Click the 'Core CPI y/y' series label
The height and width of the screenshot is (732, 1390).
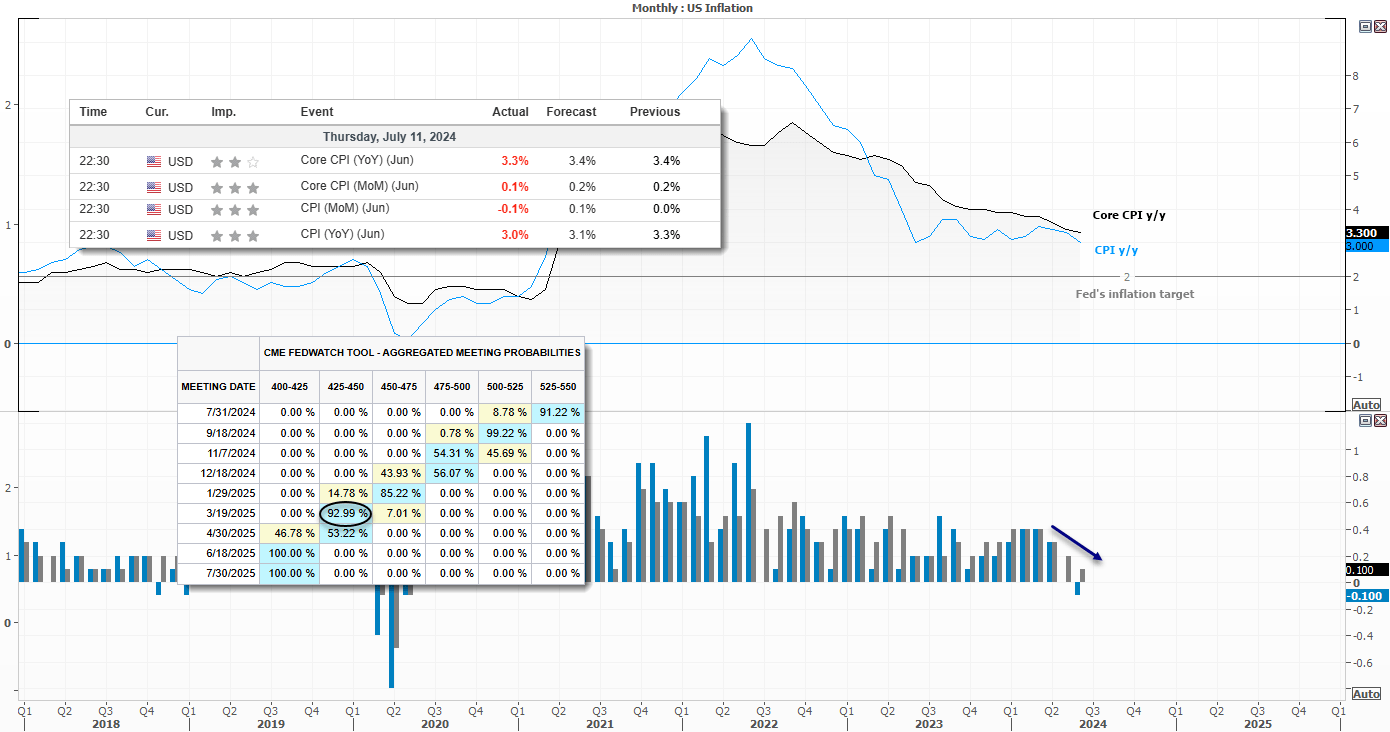(x=1129, y=215)
